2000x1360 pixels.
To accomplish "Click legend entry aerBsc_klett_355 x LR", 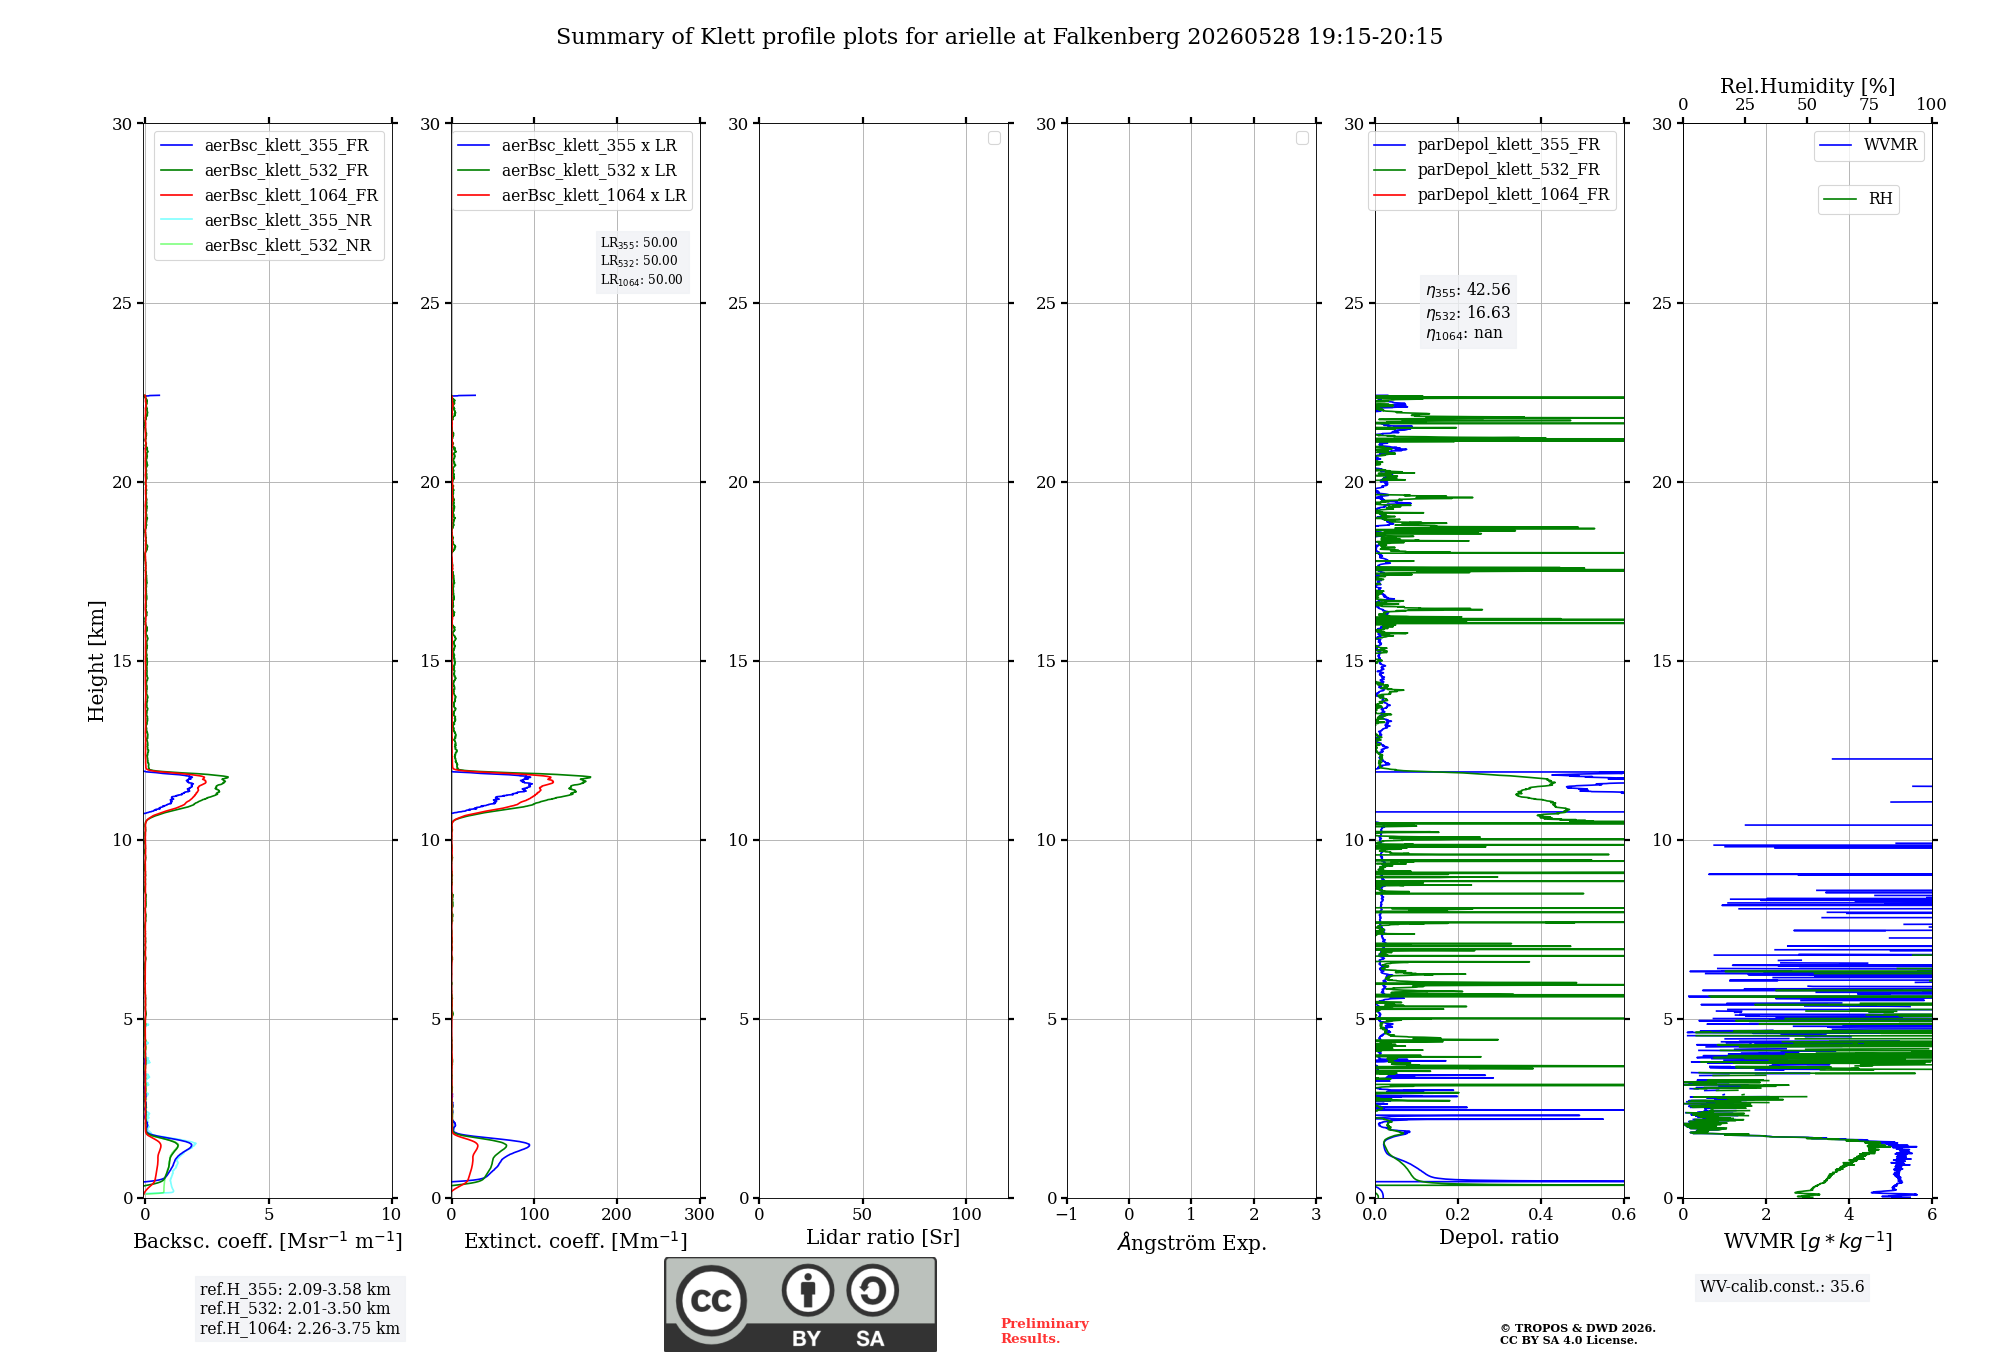I will [x=568, y=146].
